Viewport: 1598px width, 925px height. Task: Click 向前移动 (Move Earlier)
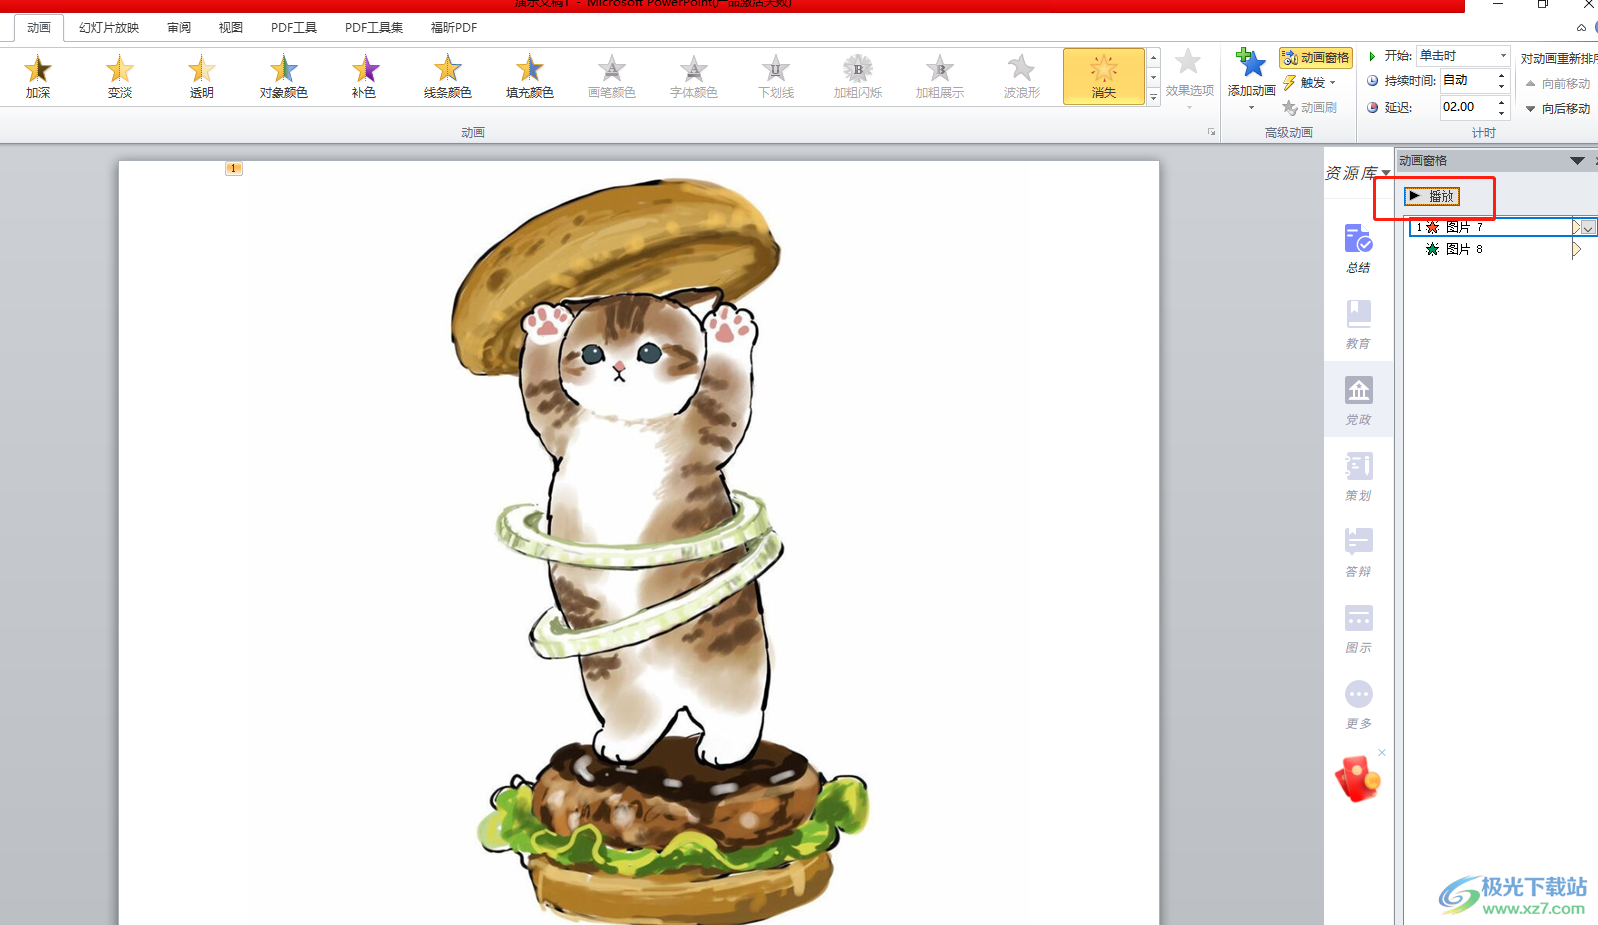coord(1558,84)
